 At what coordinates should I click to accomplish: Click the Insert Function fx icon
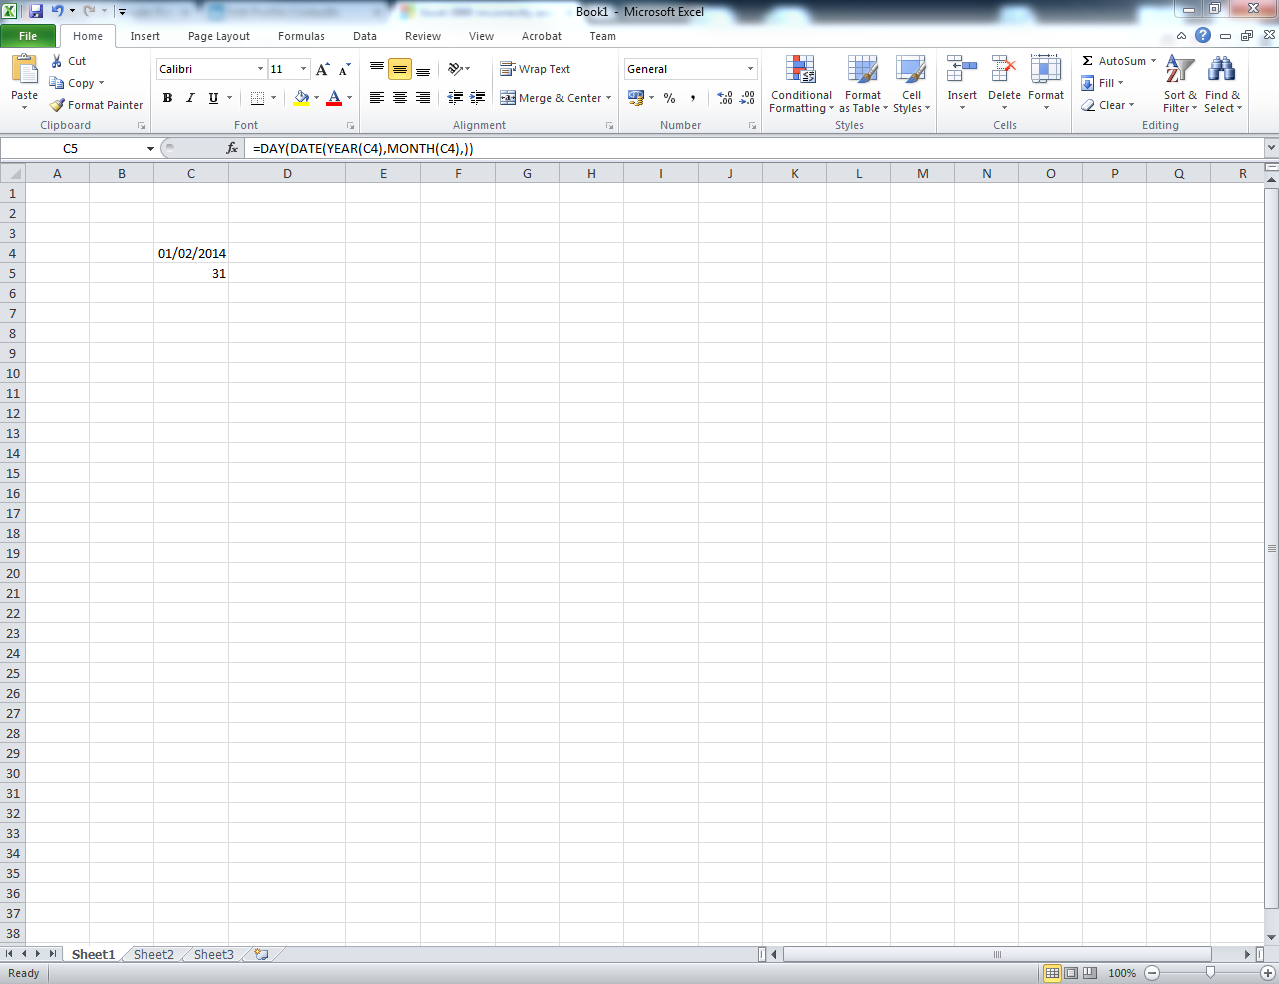coord(232,148)
